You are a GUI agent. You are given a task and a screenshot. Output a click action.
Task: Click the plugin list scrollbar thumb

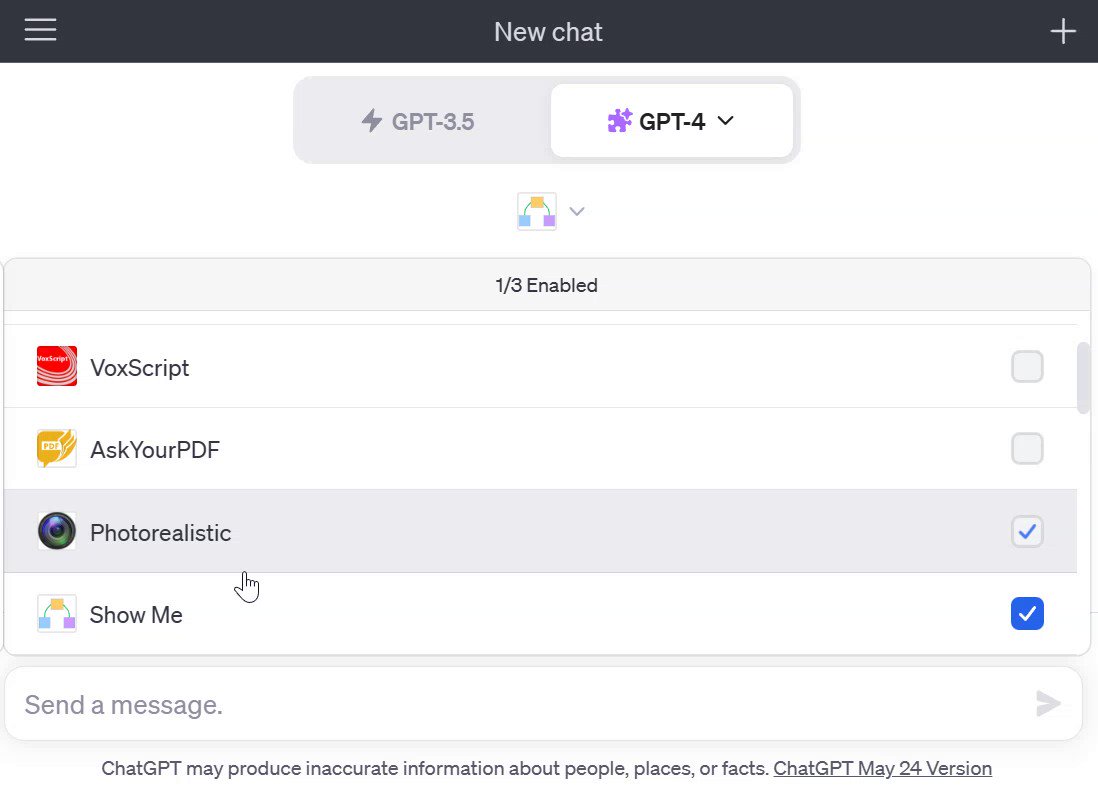pos(1083,378)
